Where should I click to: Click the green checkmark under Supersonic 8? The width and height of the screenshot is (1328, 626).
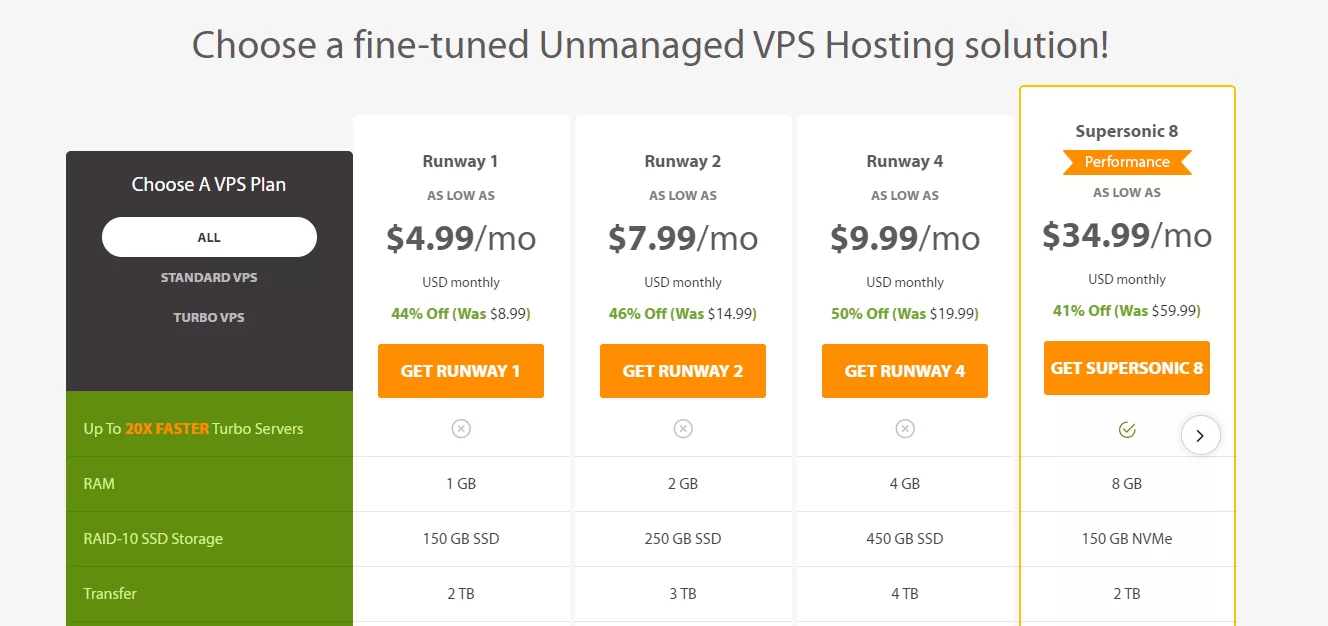[x=1127, y=428]
